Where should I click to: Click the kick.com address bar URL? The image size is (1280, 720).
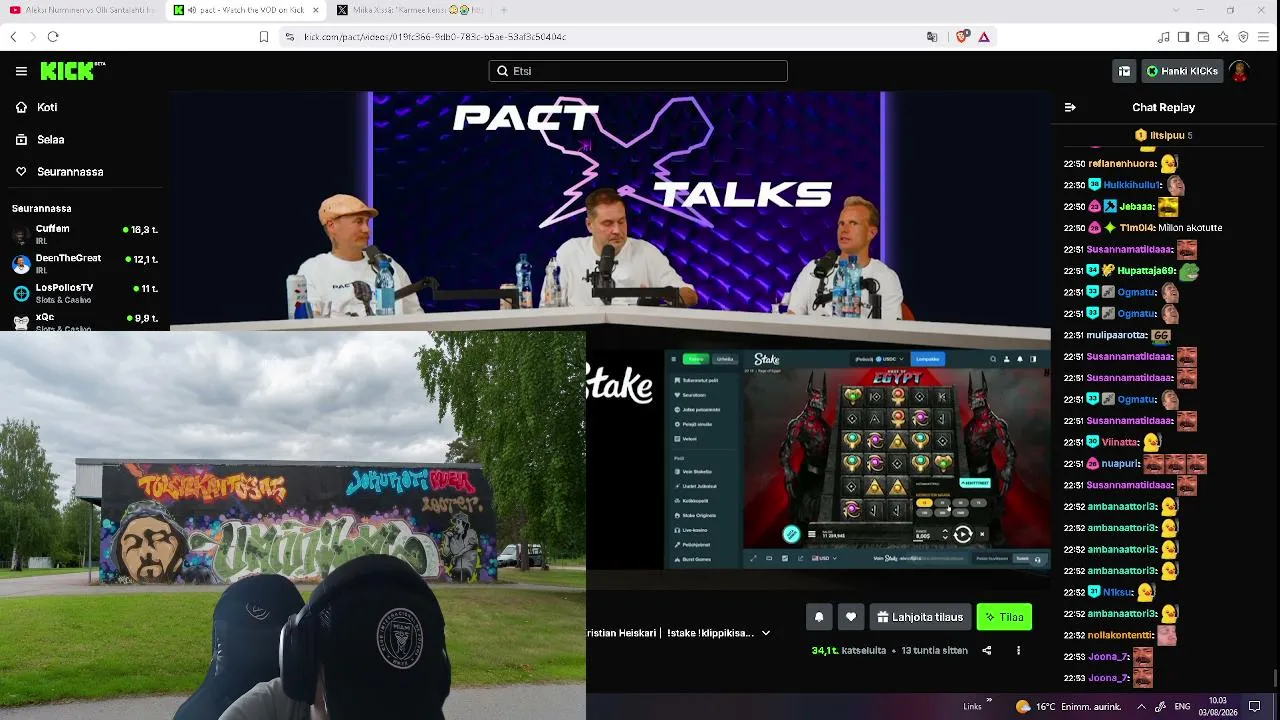click(x=435, y=37)
